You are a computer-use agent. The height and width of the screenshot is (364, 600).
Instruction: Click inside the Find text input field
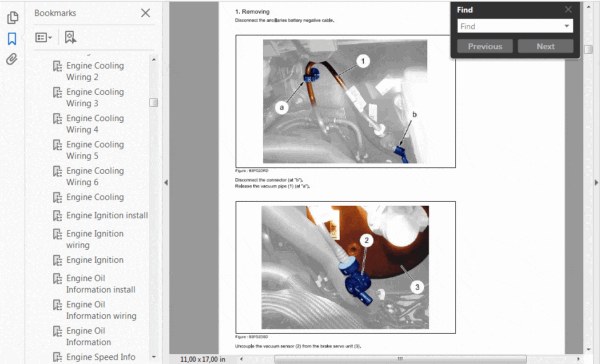pyautogui.click(x=510, y=26)
